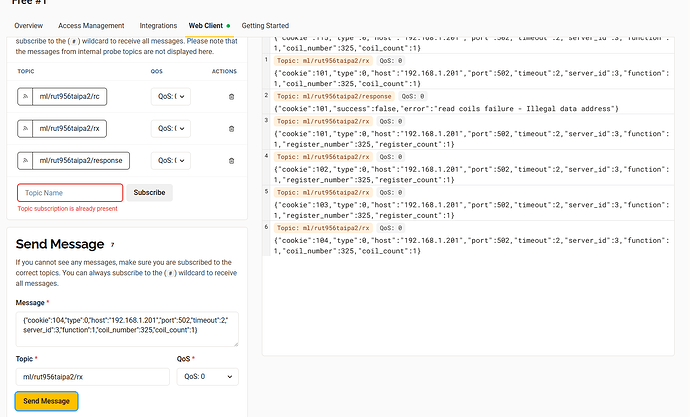
Task: Switch to the Overview tab
Action: [x=29, y=24]
